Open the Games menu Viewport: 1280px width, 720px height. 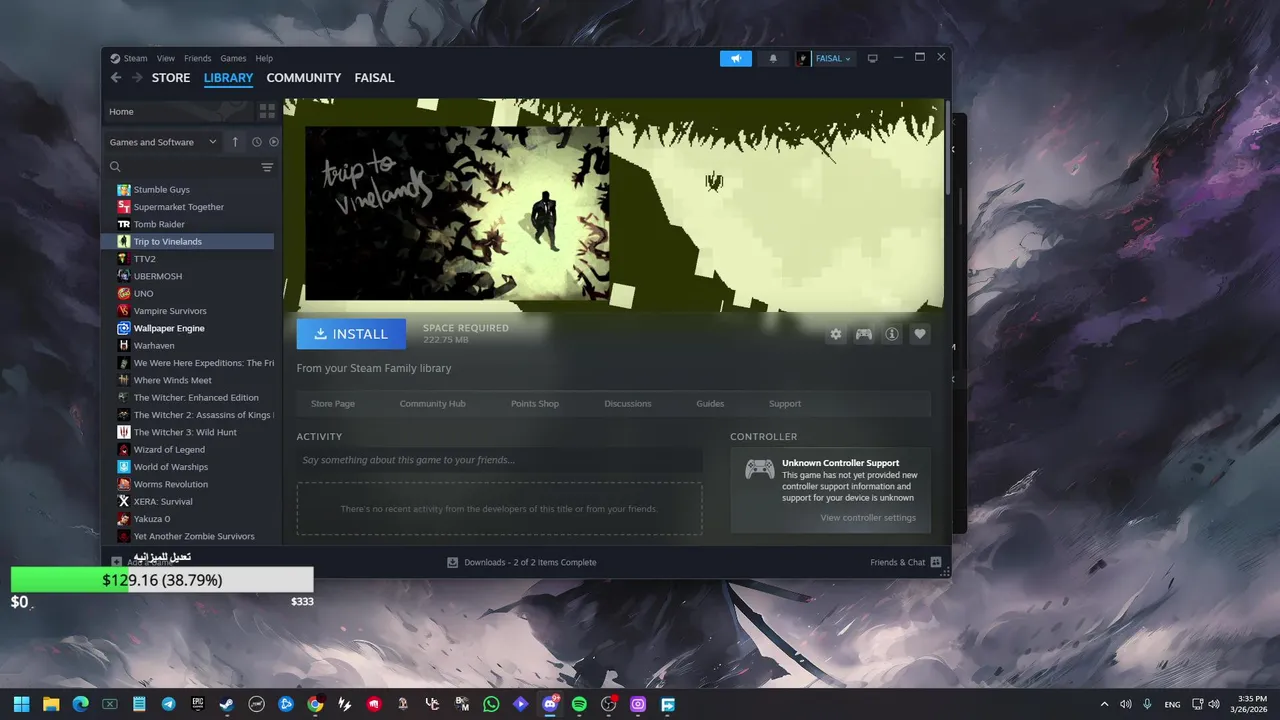click(233, 58)
